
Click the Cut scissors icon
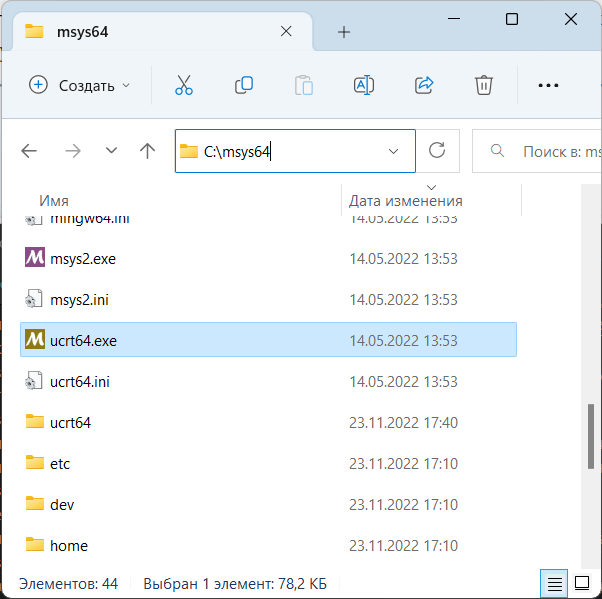pos(184,85)
